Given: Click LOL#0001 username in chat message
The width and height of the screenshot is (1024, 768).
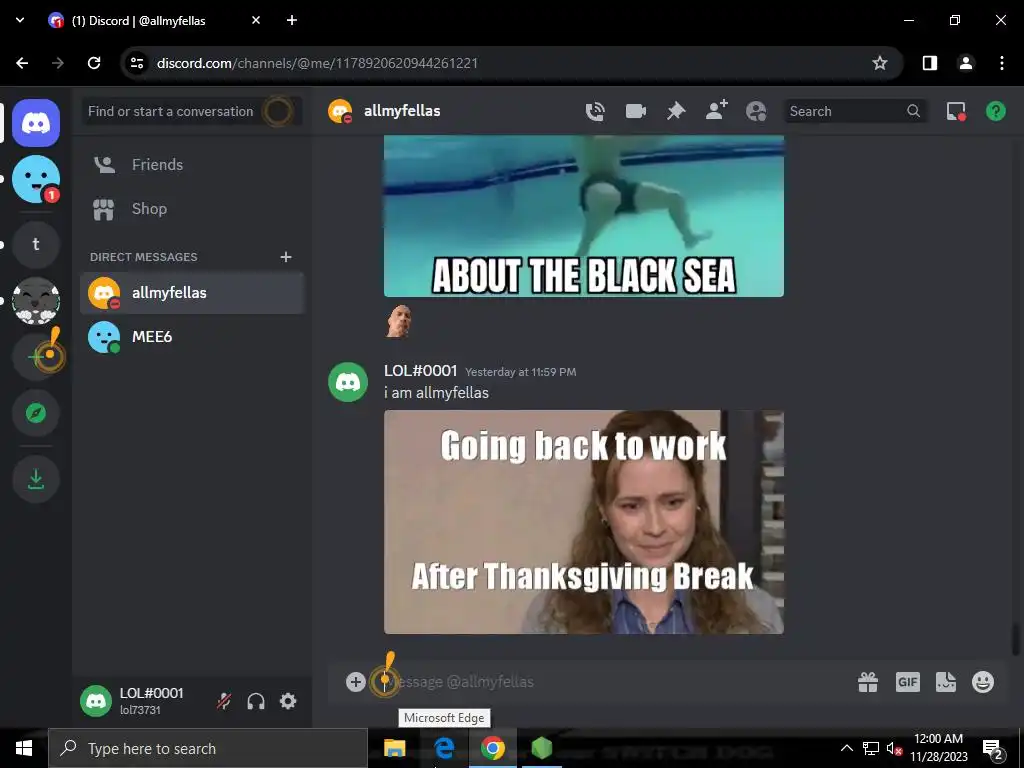Looking at the screenshot, I should [x=421, y=371].
